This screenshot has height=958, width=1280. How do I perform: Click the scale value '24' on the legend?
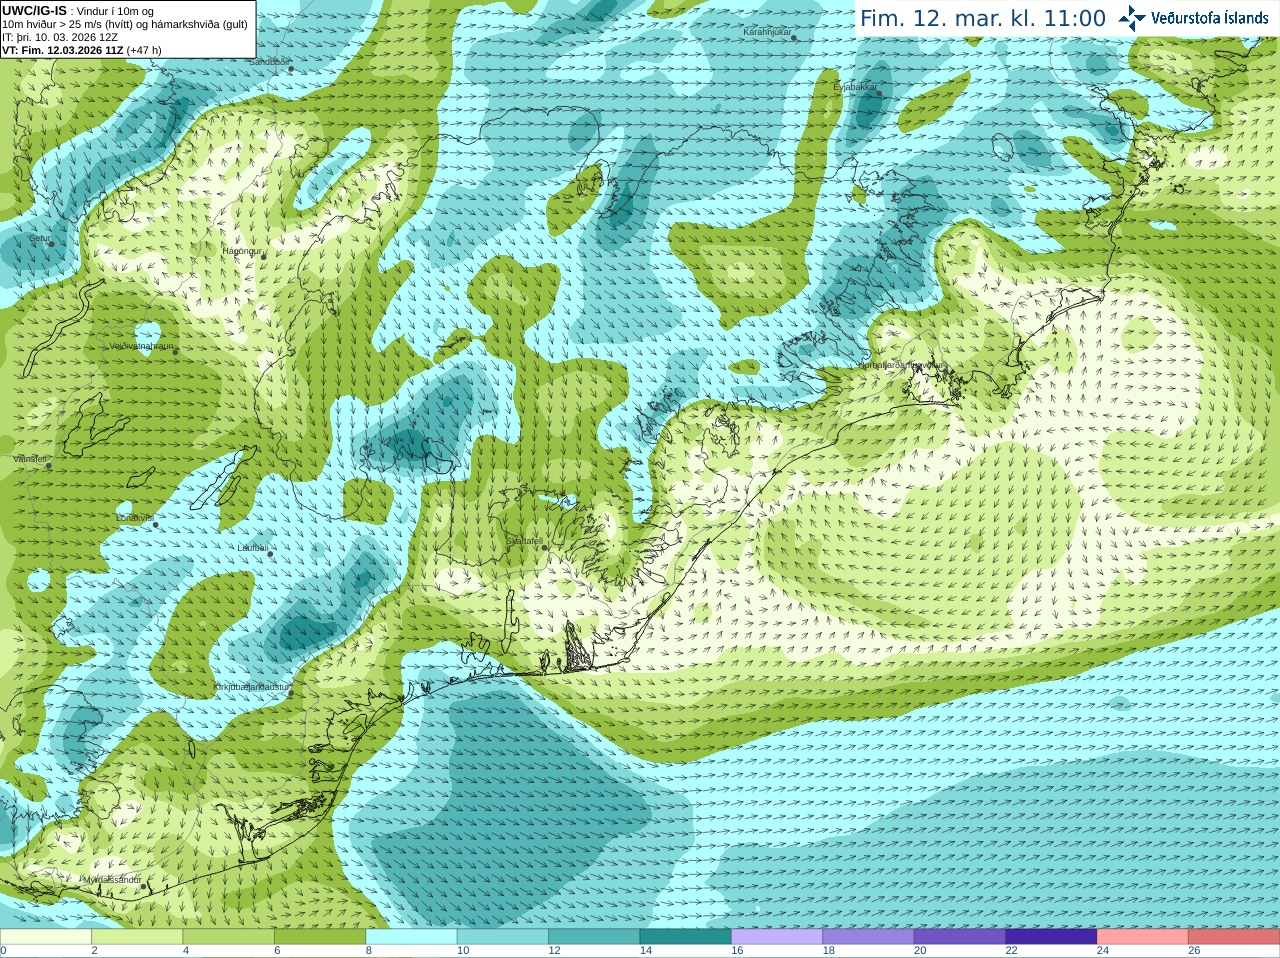pos(1103,951)
